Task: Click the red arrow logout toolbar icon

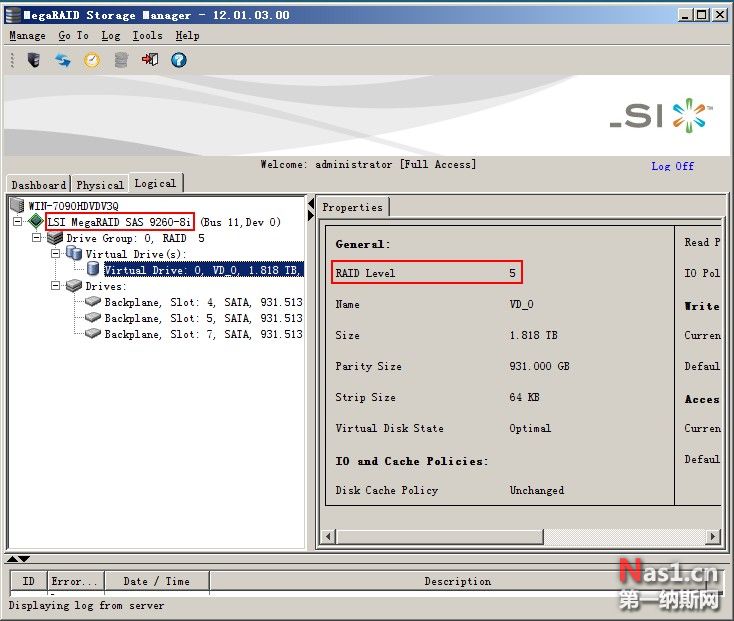Action: click(150, 59)
